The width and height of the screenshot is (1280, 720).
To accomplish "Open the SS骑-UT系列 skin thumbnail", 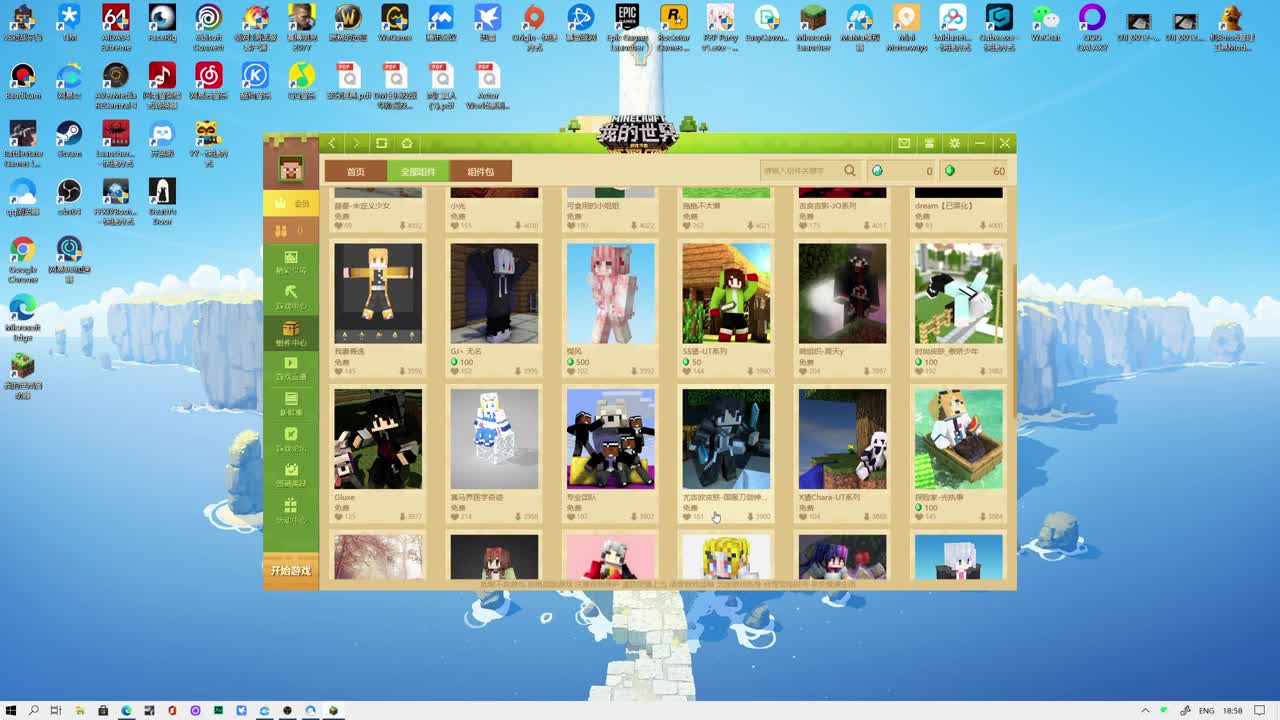I will coord(726,293).
